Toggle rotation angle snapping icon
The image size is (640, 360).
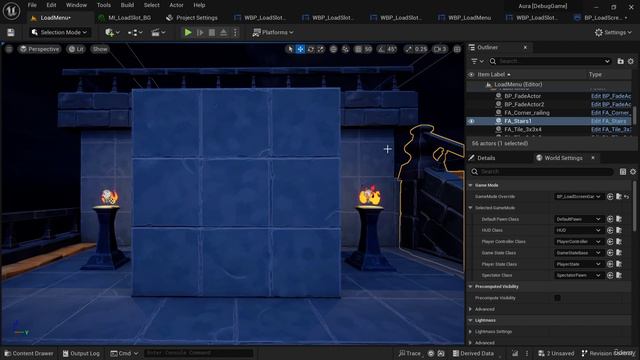click(382, 49)
